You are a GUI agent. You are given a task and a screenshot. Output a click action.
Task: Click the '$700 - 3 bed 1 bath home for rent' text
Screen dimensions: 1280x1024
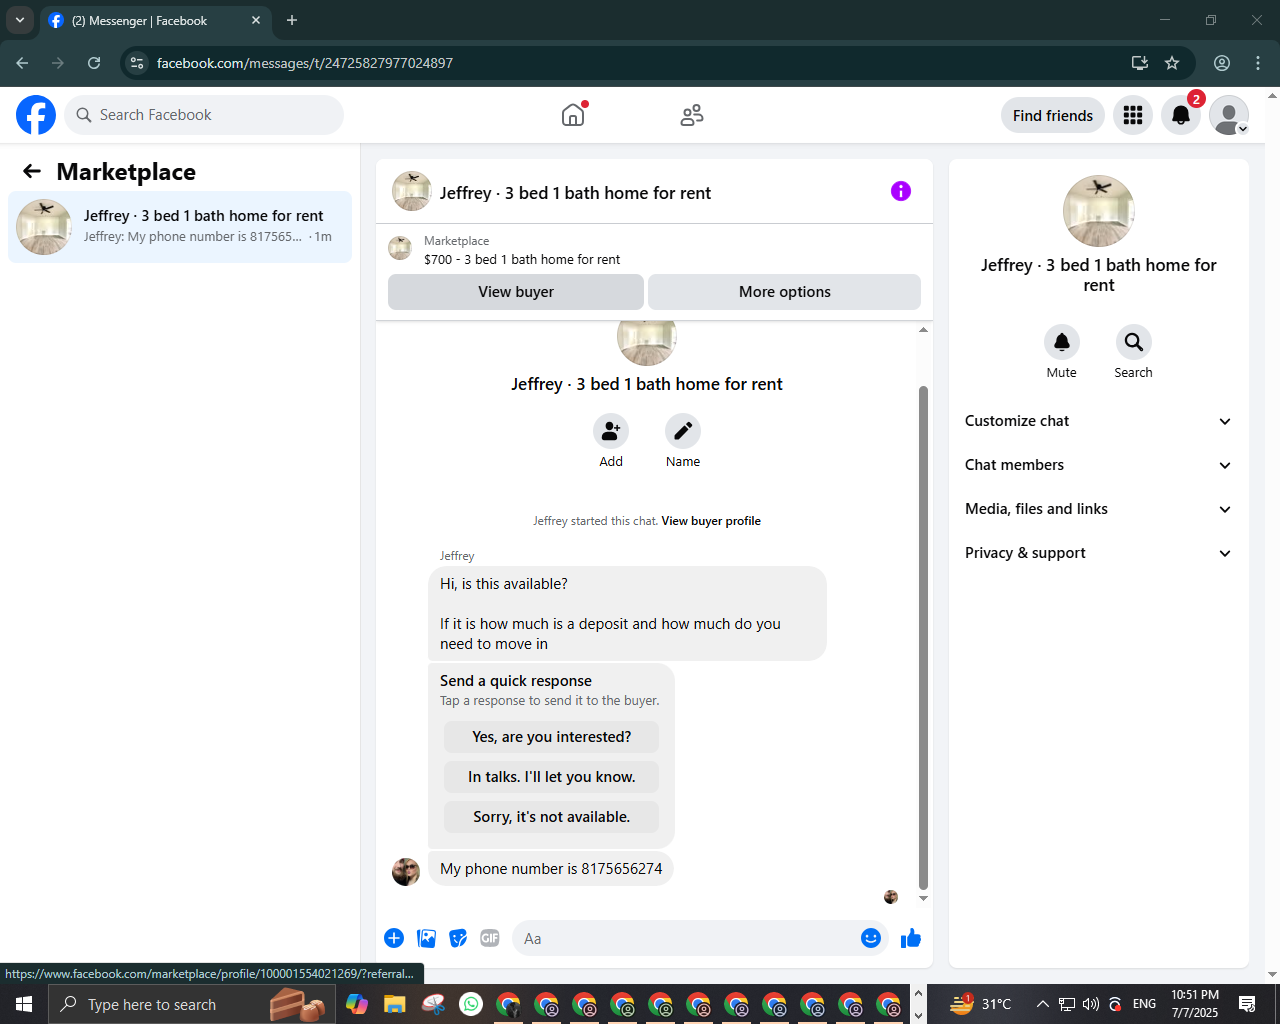[x=522, y=259]
